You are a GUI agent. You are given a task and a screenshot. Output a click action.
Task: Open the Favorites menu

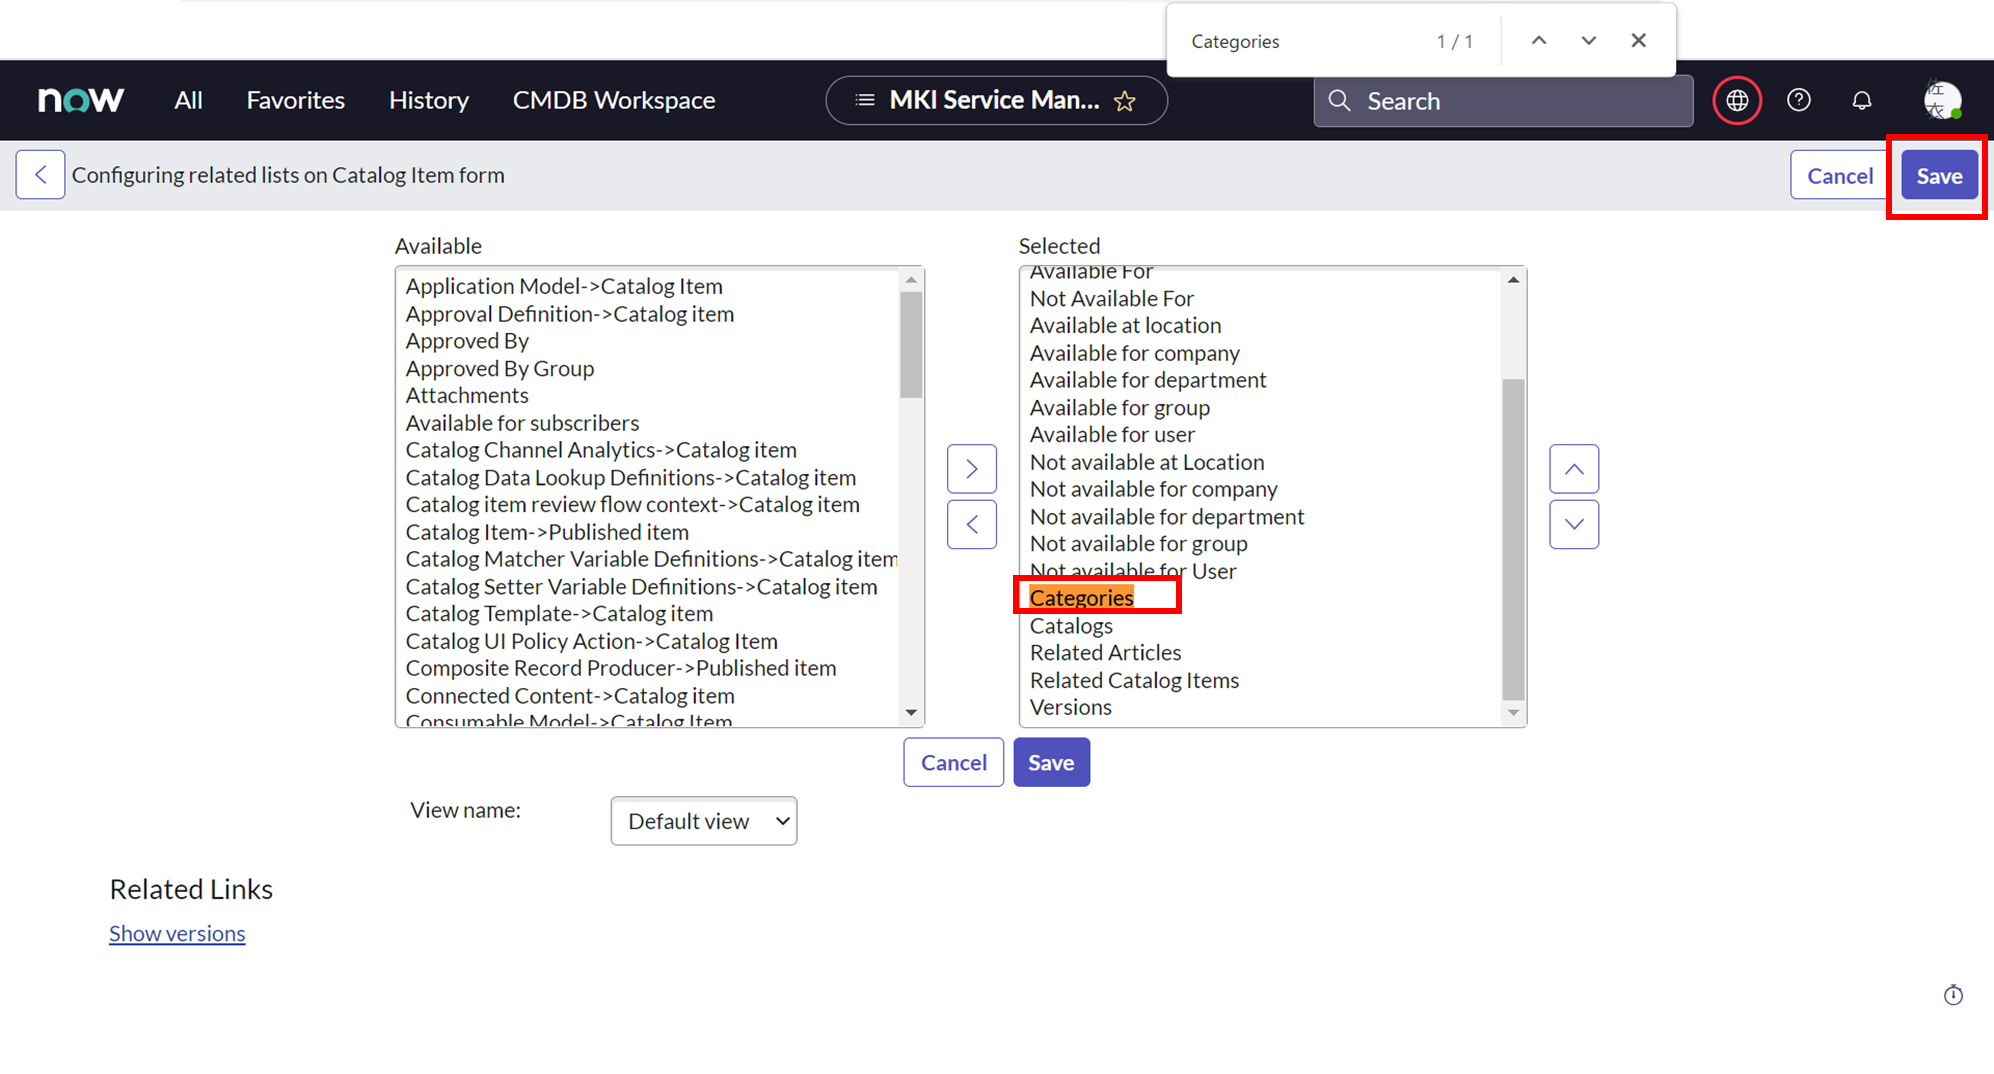coord(296,100)
